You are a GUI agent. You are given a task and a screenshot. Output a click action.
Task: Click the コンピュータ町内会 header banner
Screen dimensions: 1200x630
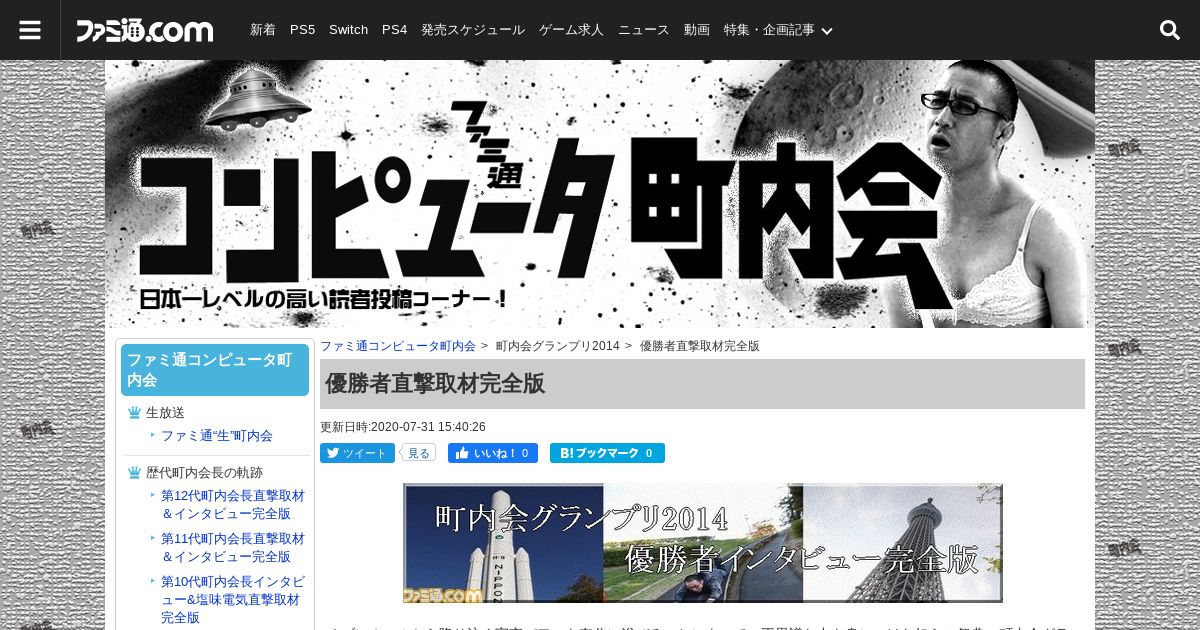click(600, 194)
